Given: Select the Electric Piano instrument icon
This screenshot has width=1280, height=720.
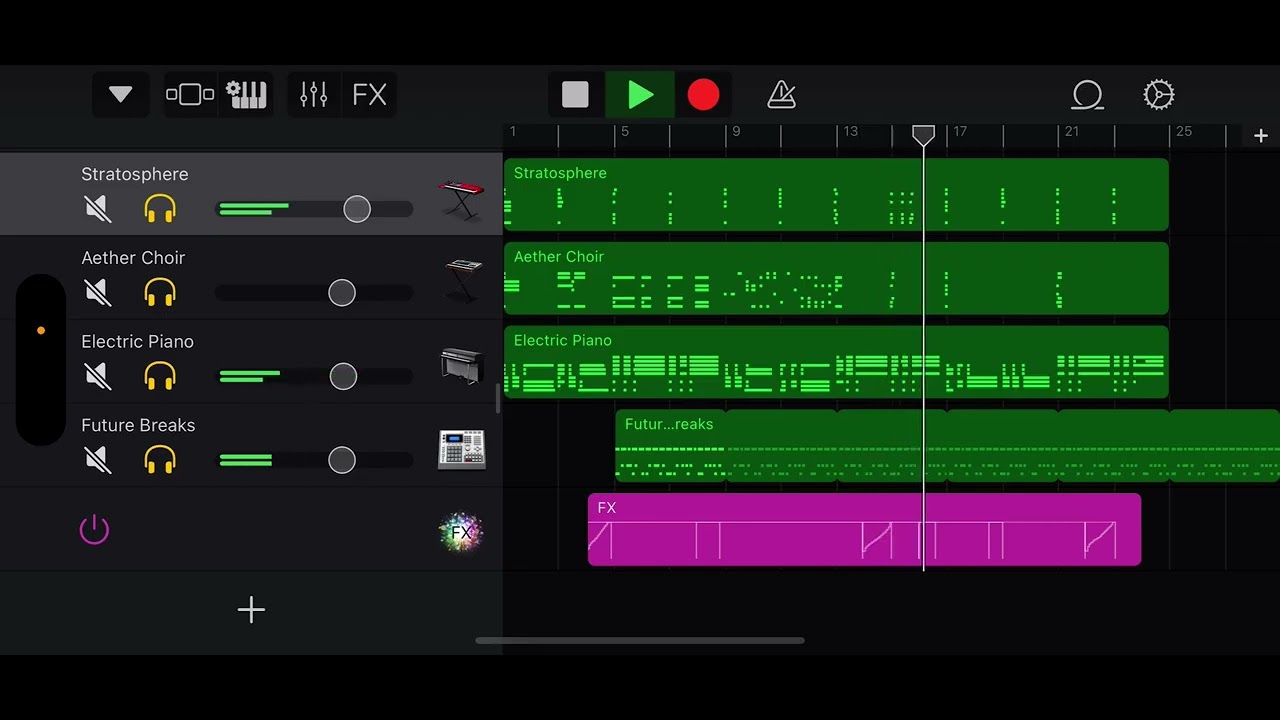Looking at the screenshot, I should [x=462, y=366].
